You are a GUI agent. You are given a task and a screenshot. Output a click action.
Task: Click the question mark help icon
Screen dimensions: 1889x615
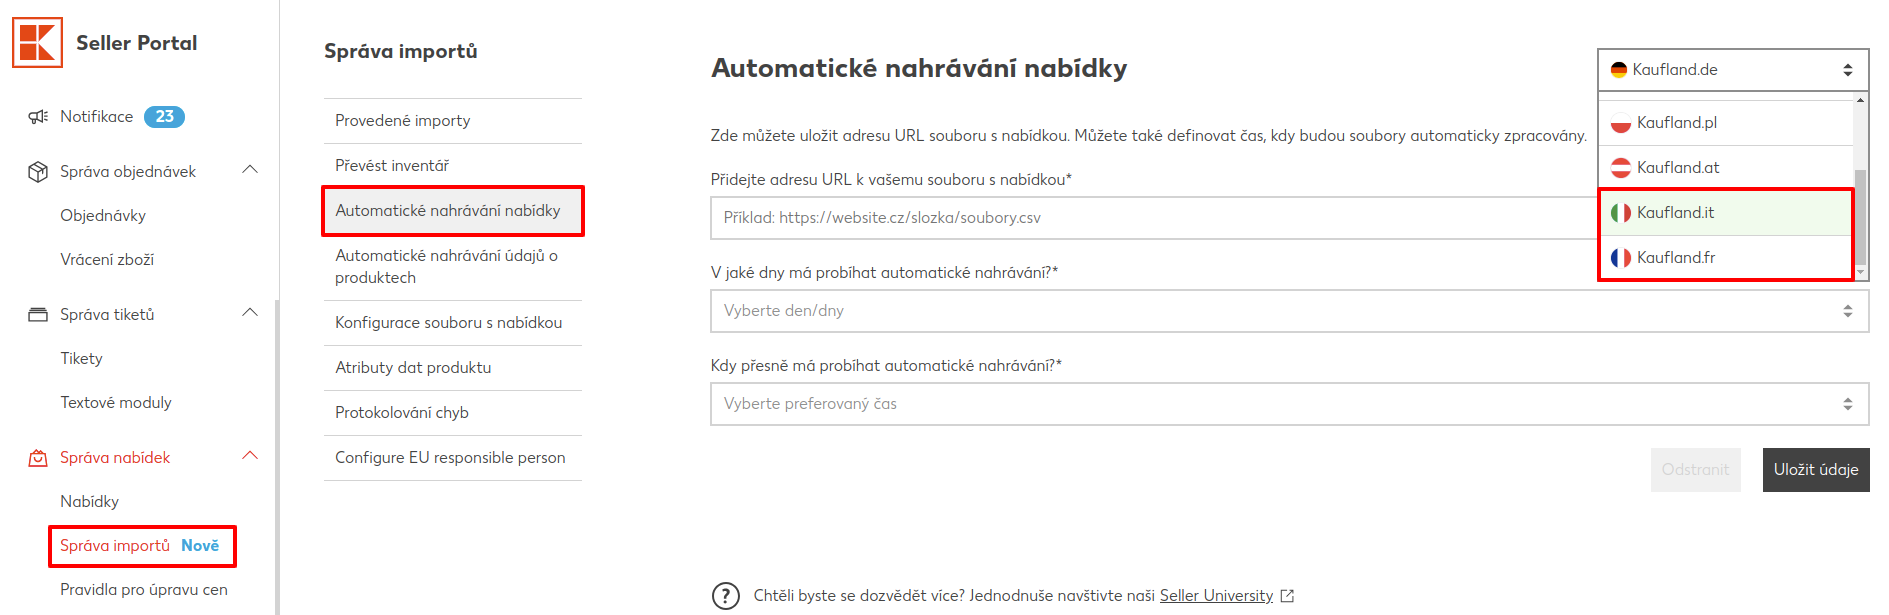click(x=726, y=596)
